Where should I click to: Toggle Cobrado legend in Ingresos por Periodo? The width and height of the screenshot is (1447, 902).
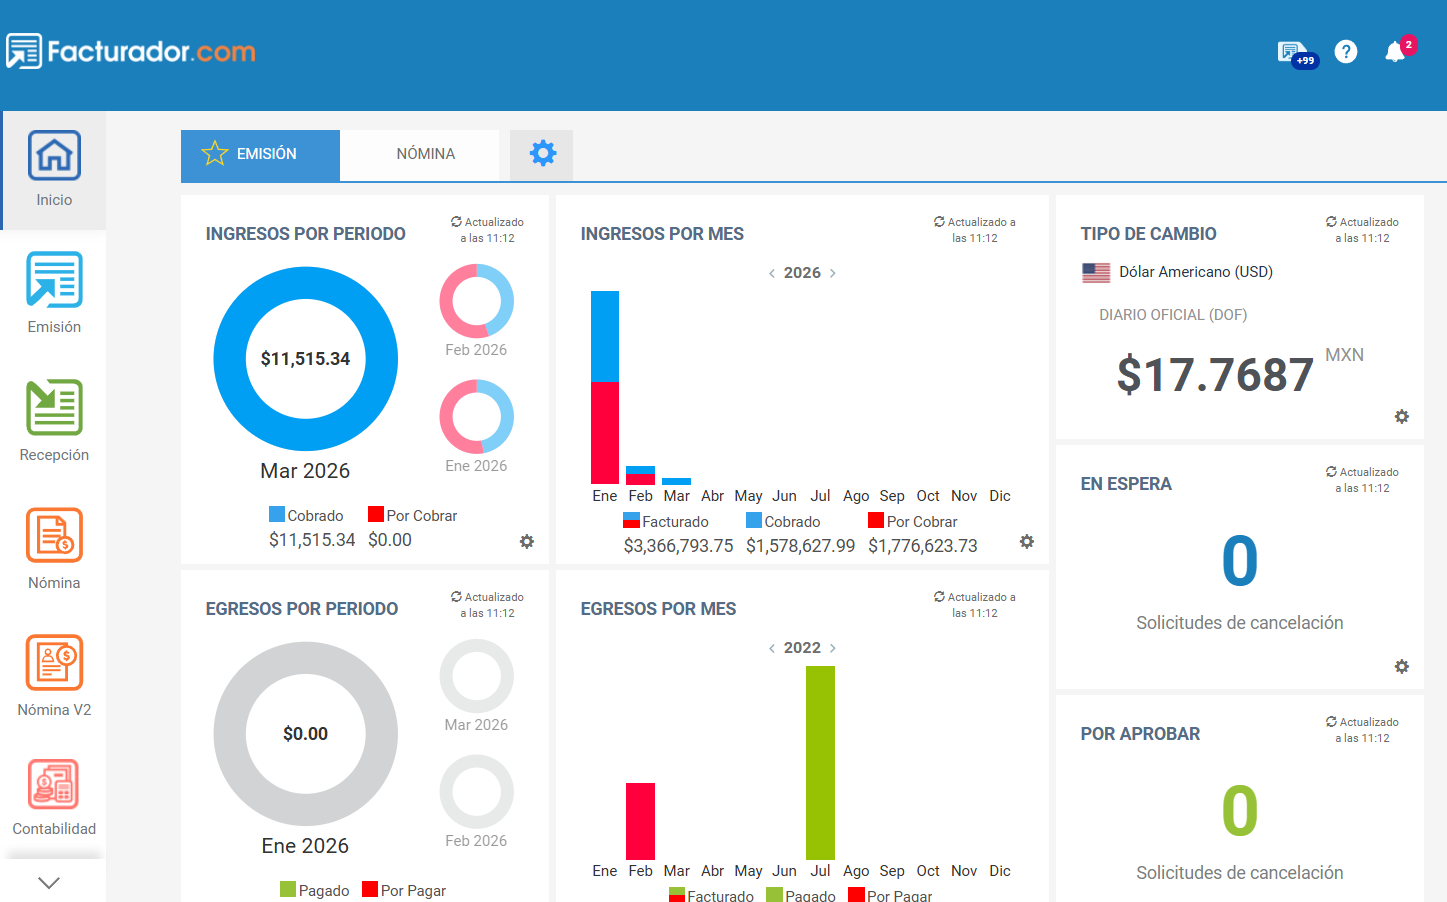(x=306, y=516)
